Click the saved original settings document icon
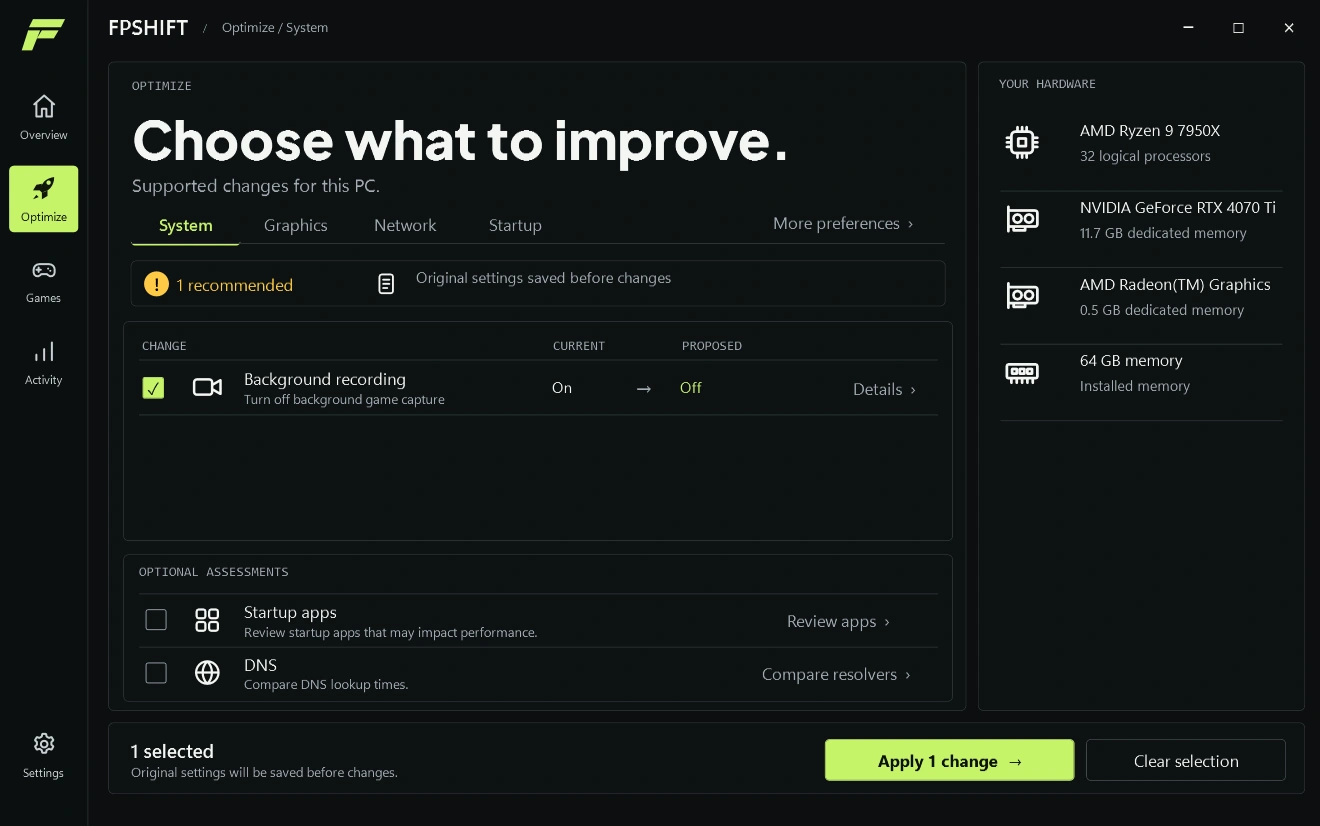1320x826 pixels. pyautogui.click(x=386, y=284)
